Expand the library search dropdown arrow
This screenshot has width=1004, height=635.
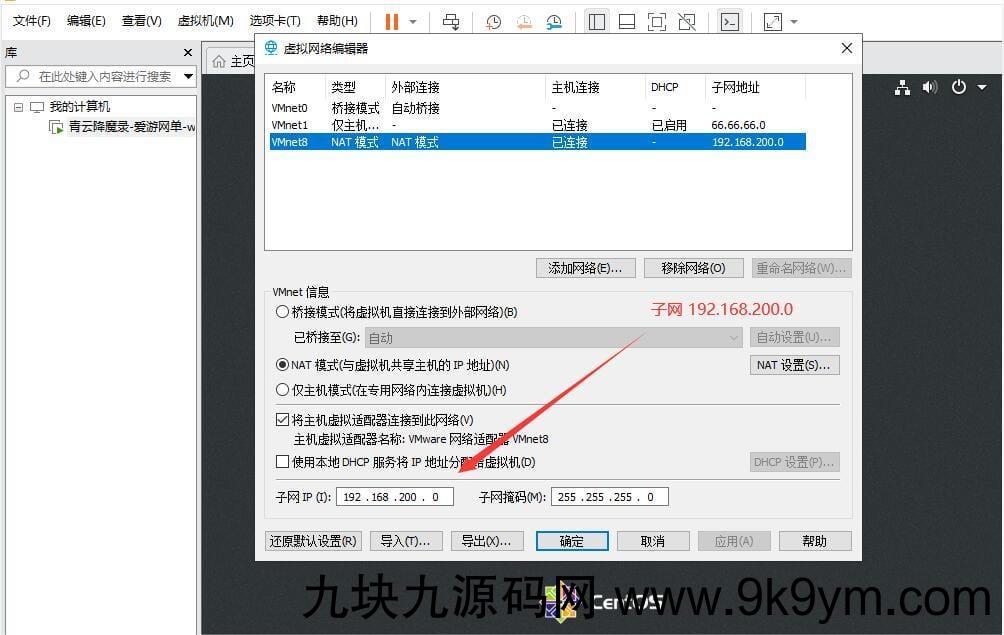pos(188,76)
